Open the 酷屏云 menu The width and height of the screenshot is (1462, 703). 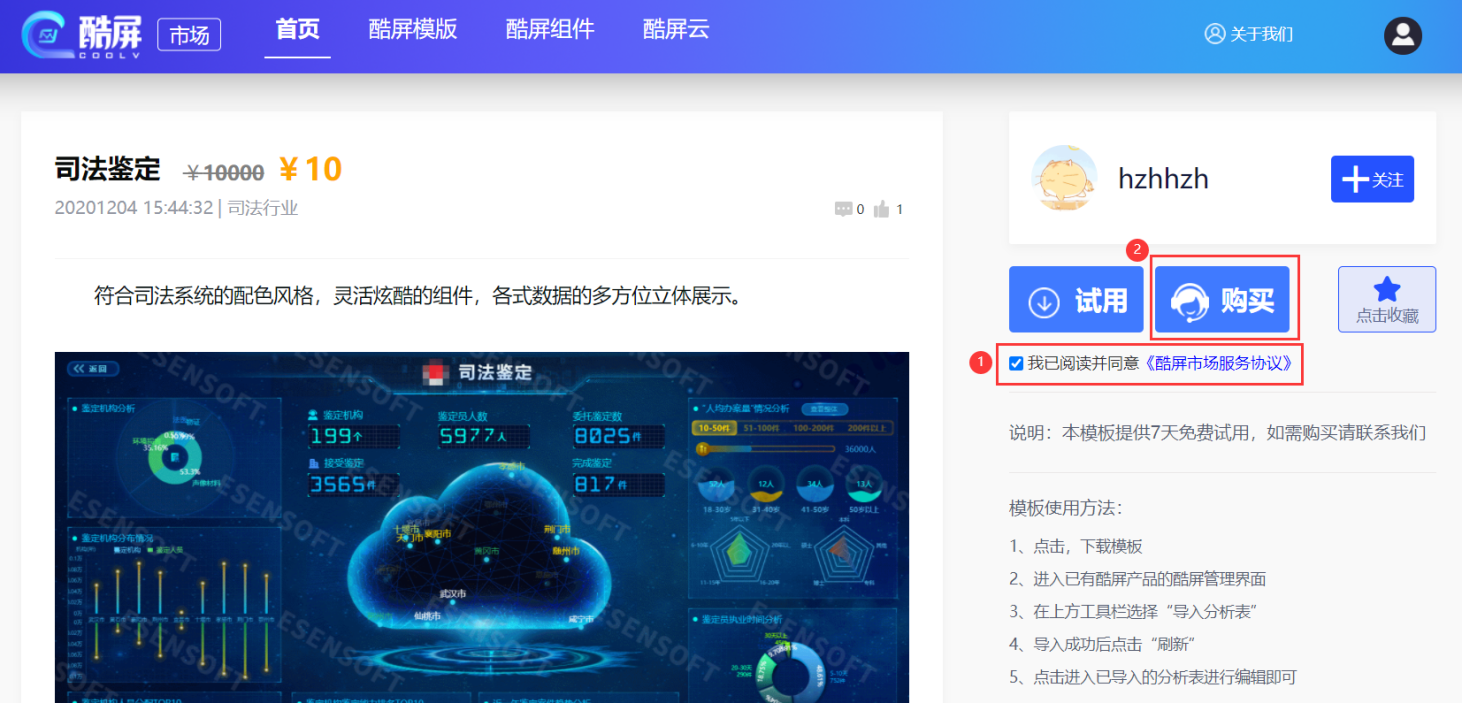[x=676, y=30]
